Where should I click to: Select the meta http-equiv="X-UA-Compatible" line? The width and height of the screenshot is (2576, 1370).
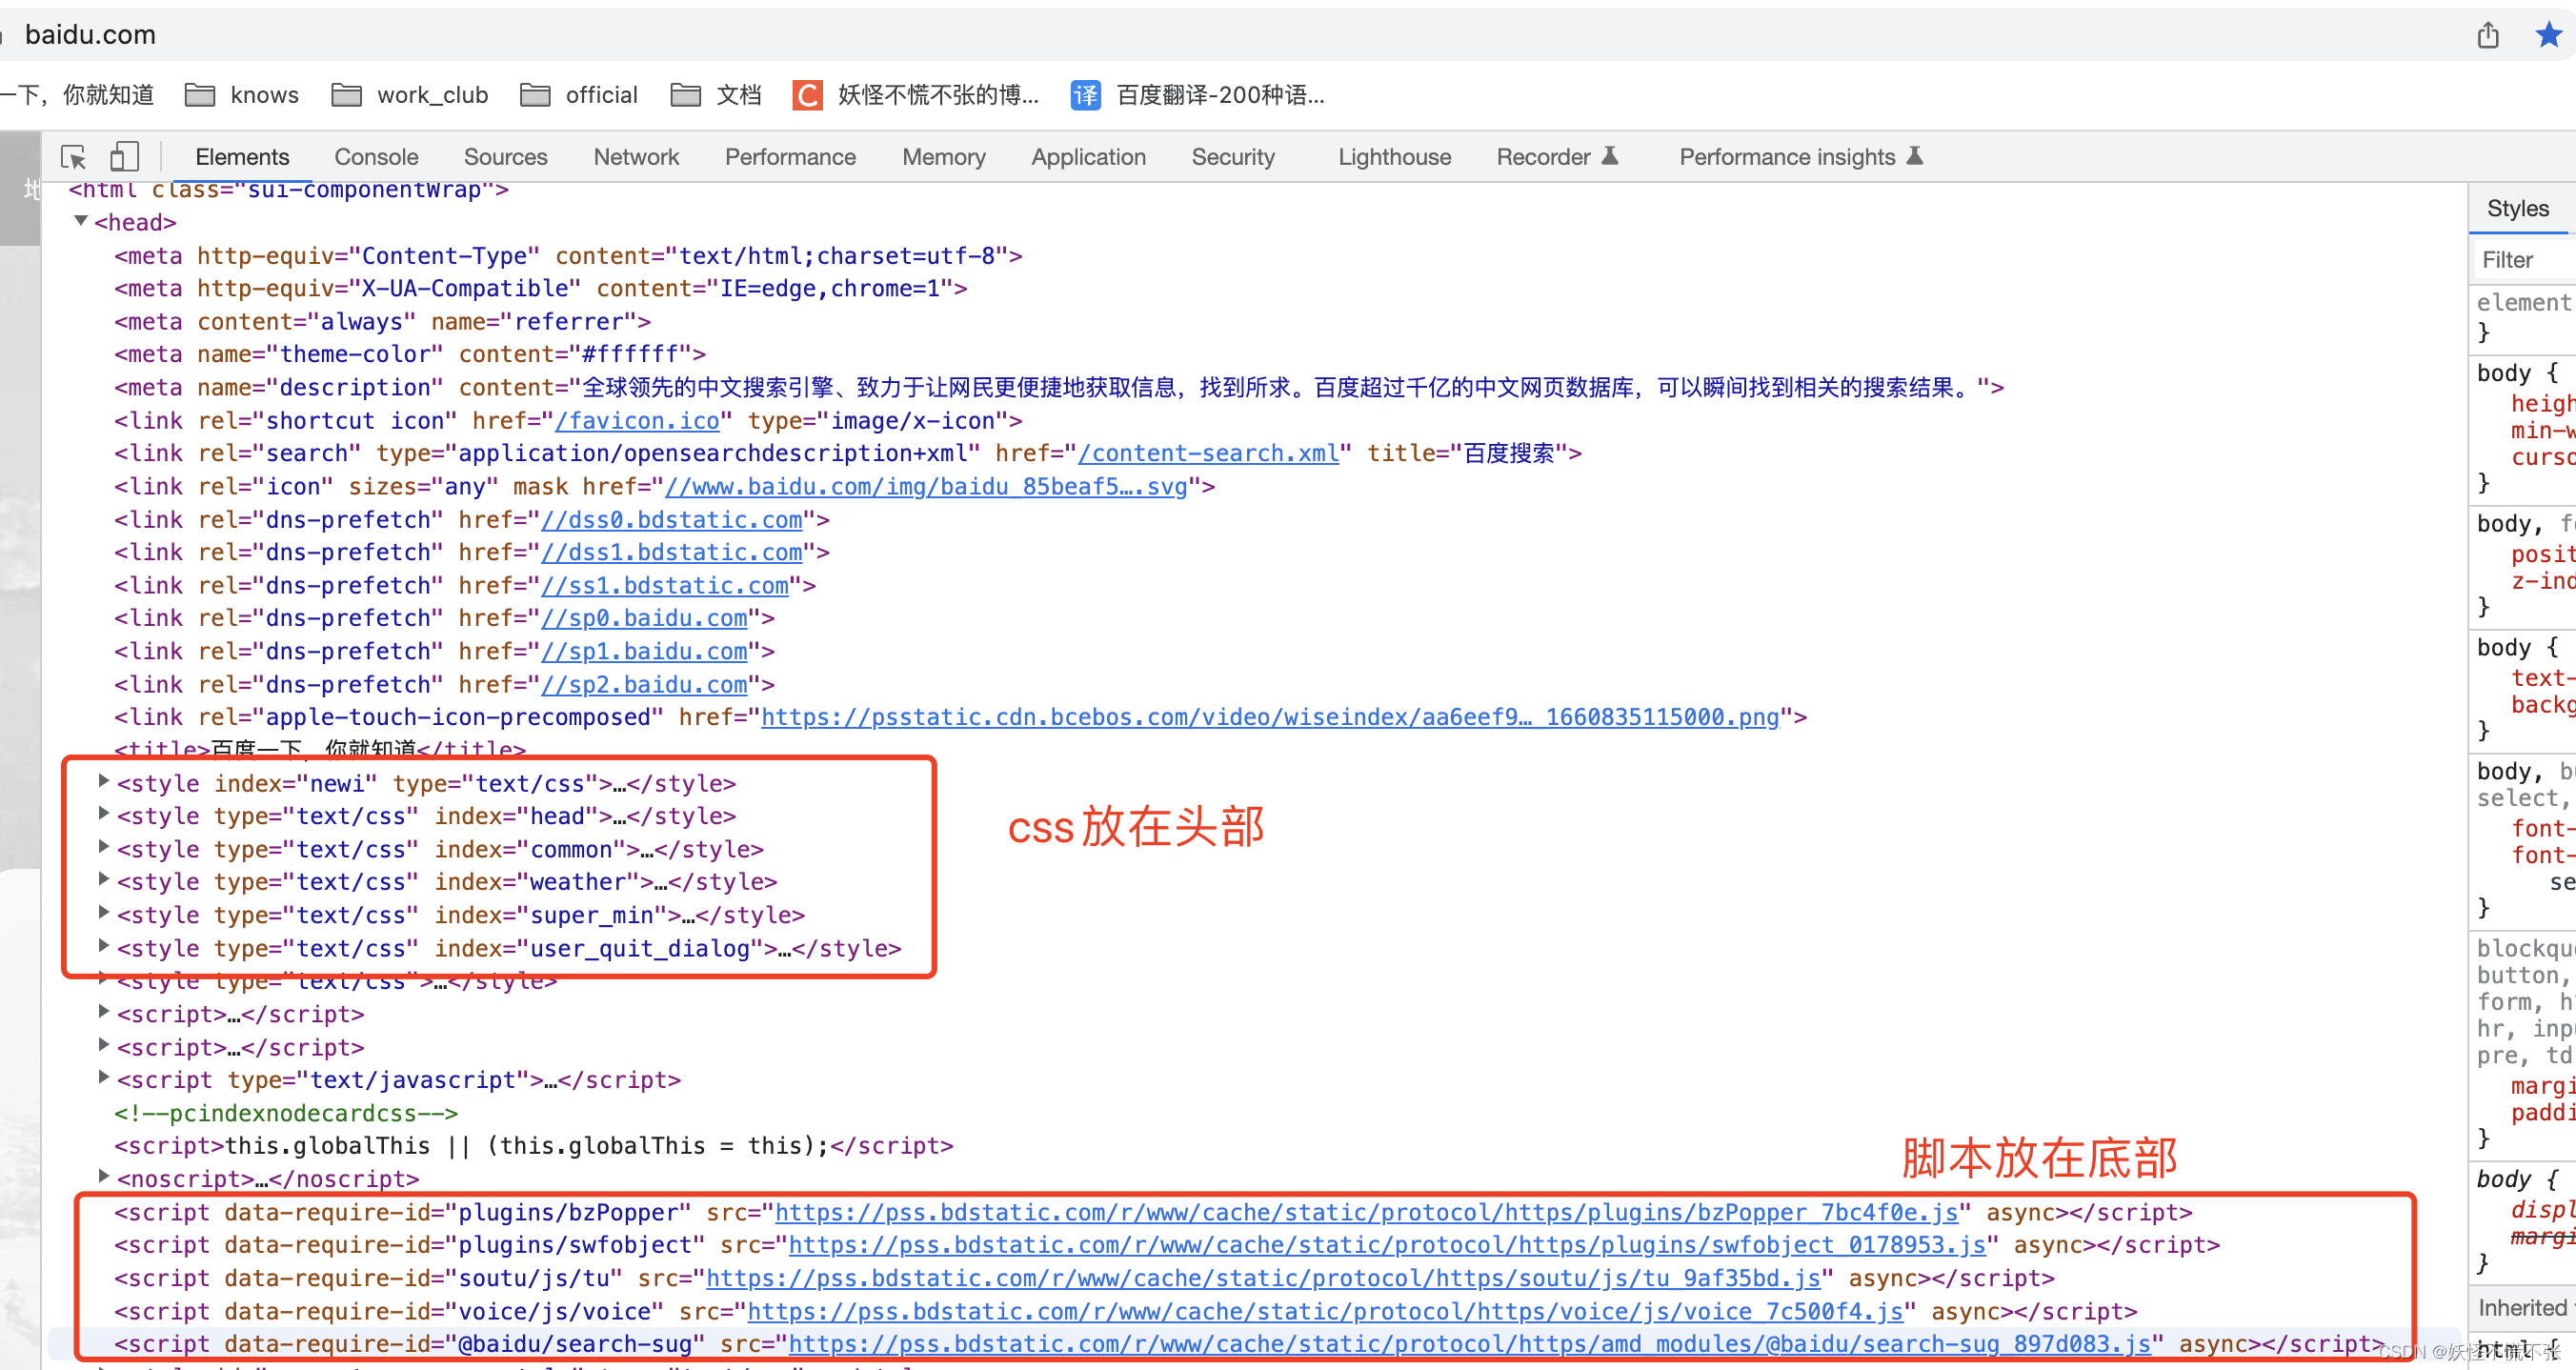[540, 288]
